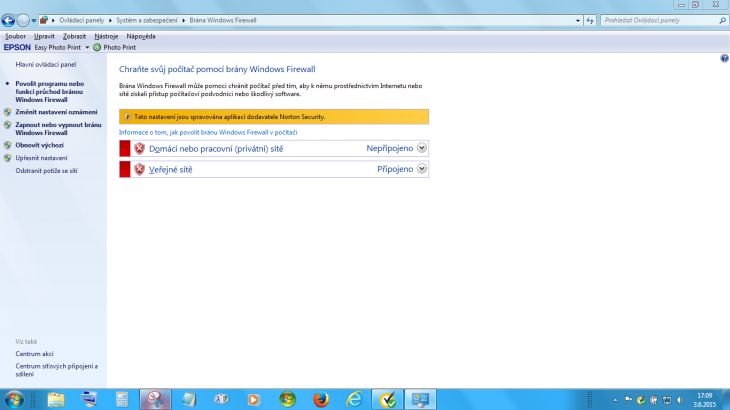
Task: Click 'Veřejné sítě' heading text
Action: [x=170, y=170]
